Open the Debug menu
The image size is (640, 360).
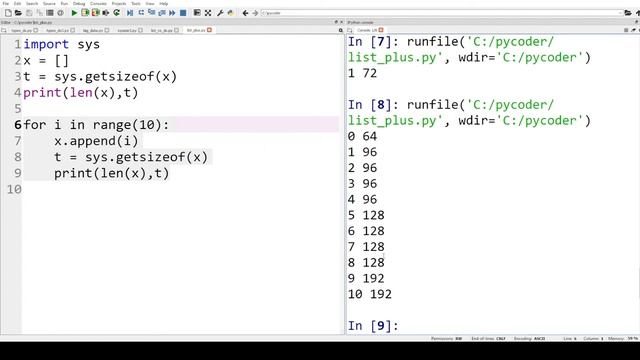(x=79, y=4)
